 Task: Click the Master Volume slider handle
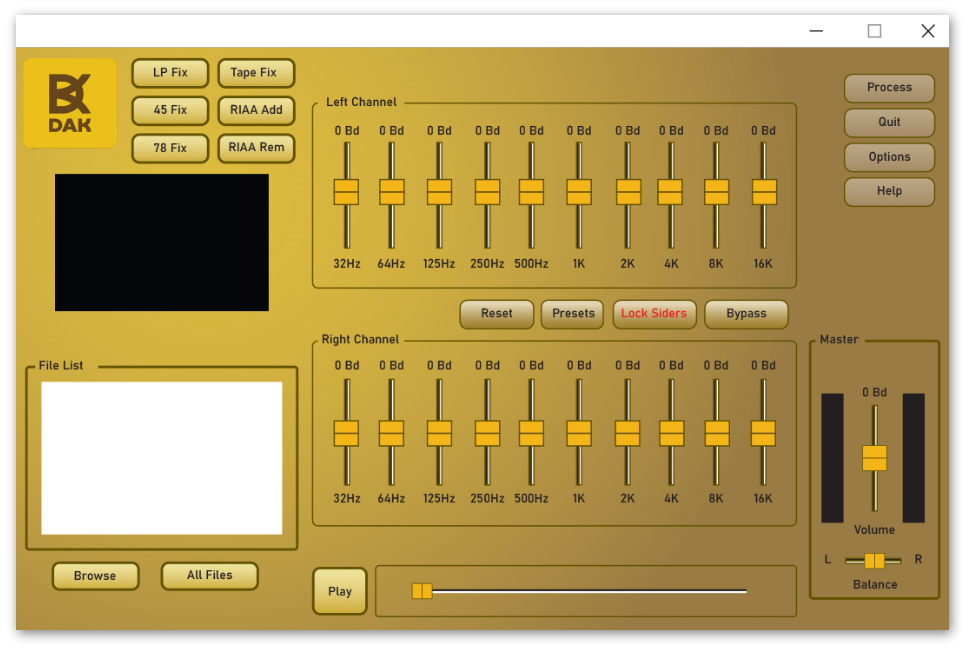874,458
